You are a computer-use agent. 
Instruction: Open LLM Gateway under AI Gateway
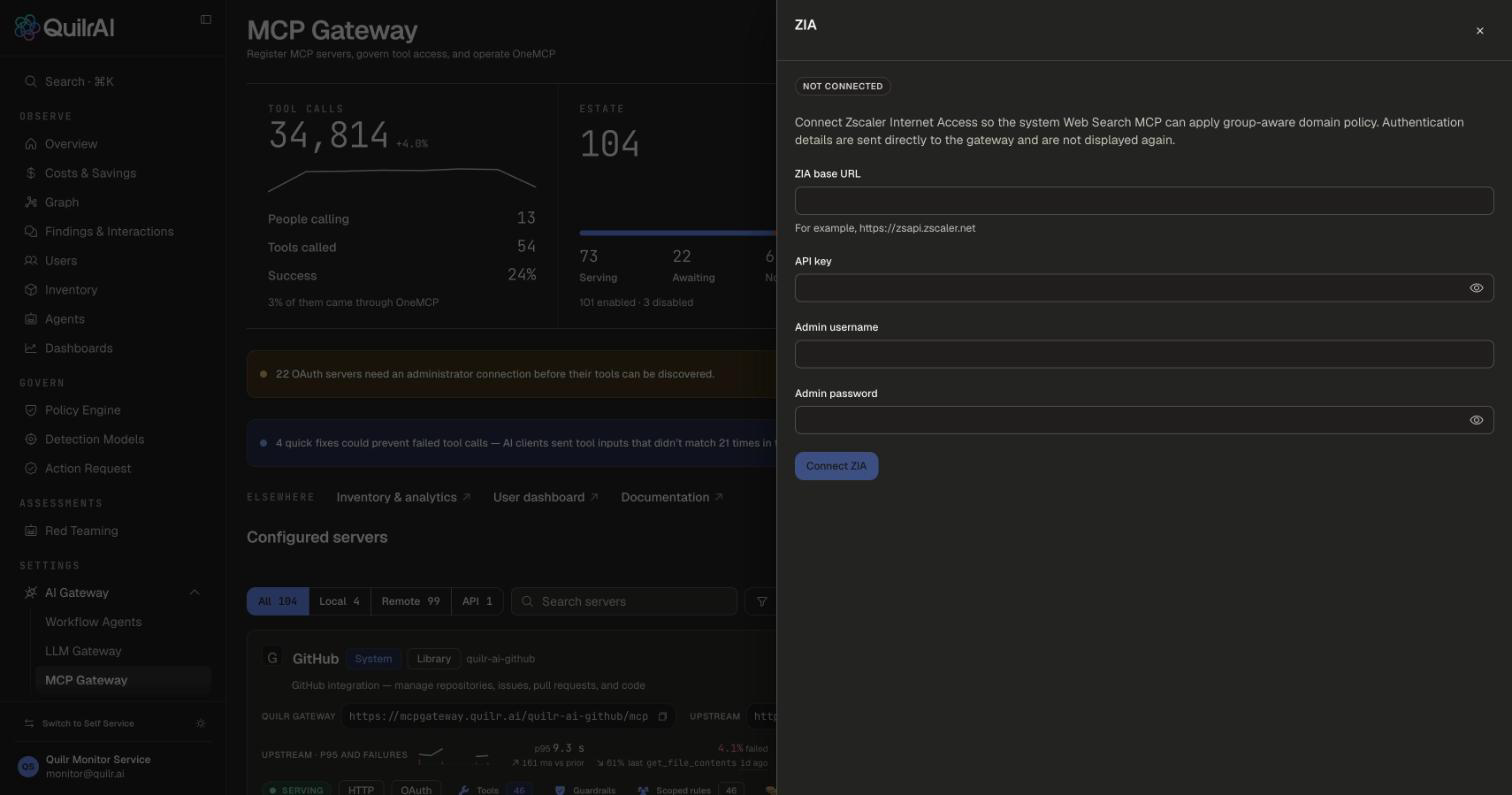pyautogui.click(x=83, y=651)
